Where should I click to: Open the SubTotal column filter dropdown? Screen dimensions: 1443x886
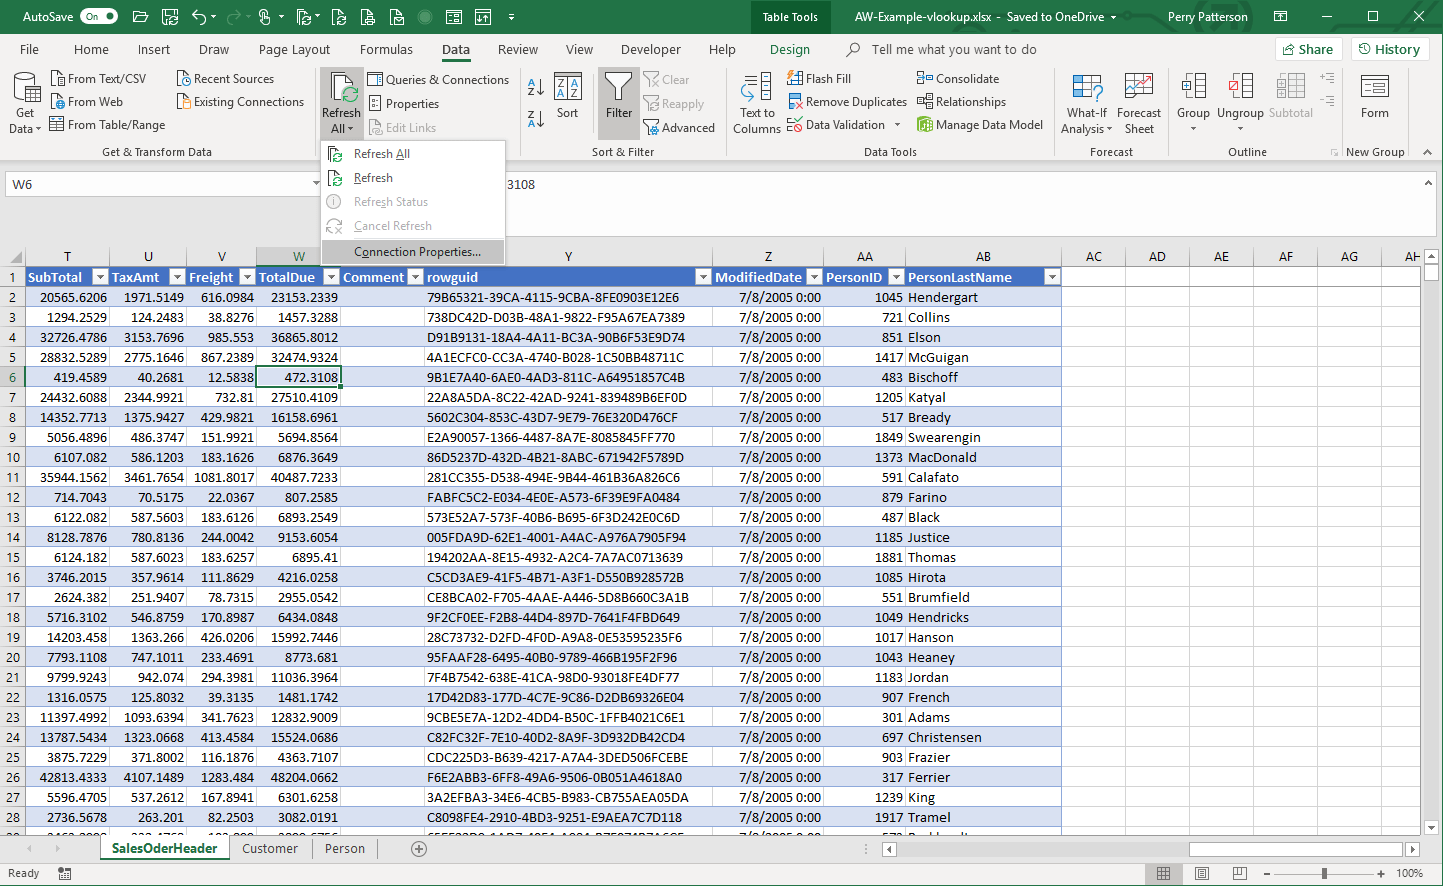click(x=99, y=277)
